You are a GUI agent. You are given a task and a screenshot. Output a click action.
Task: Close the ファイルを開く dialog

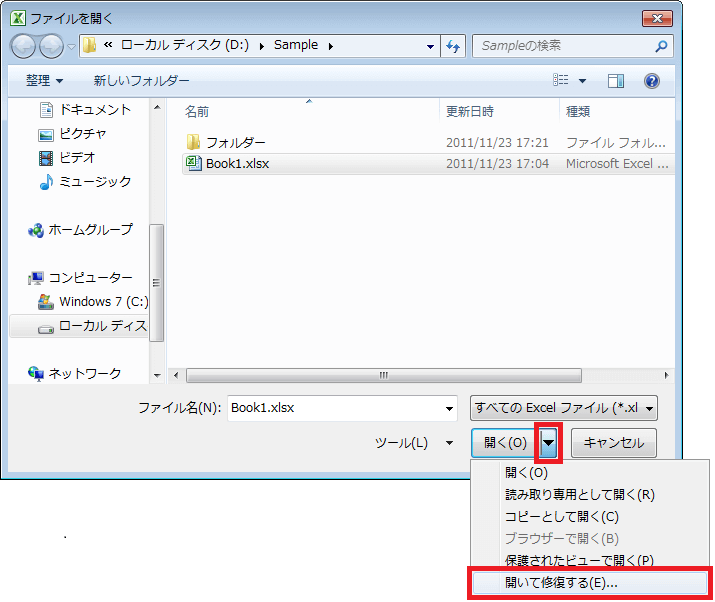coord(657,18)
